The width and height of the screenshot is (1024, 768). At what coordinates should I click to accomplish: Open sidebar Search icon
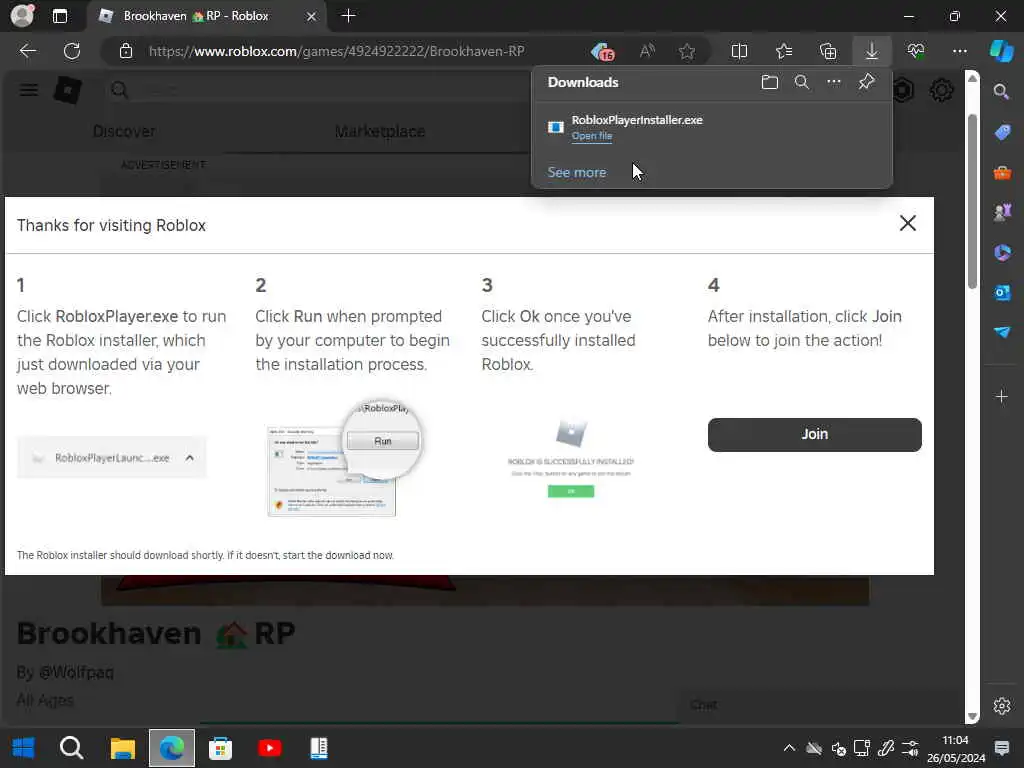pos(1001,91)
